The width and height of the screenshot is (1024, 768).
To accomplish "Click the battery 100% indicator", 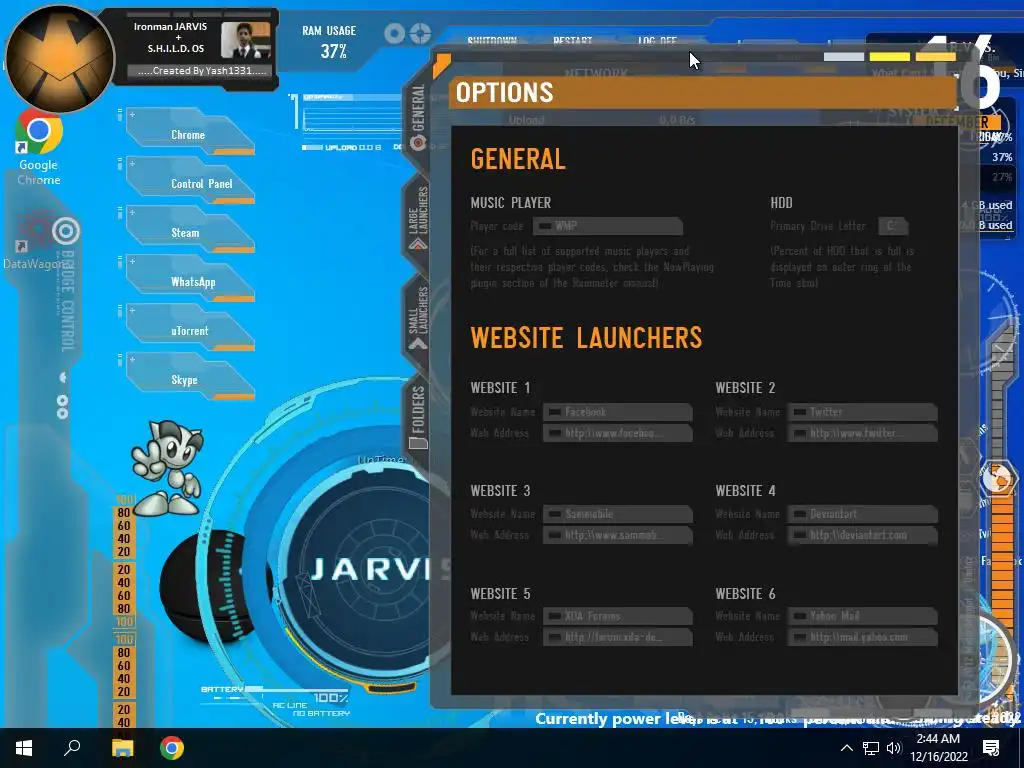I will [x=330, y=698].
